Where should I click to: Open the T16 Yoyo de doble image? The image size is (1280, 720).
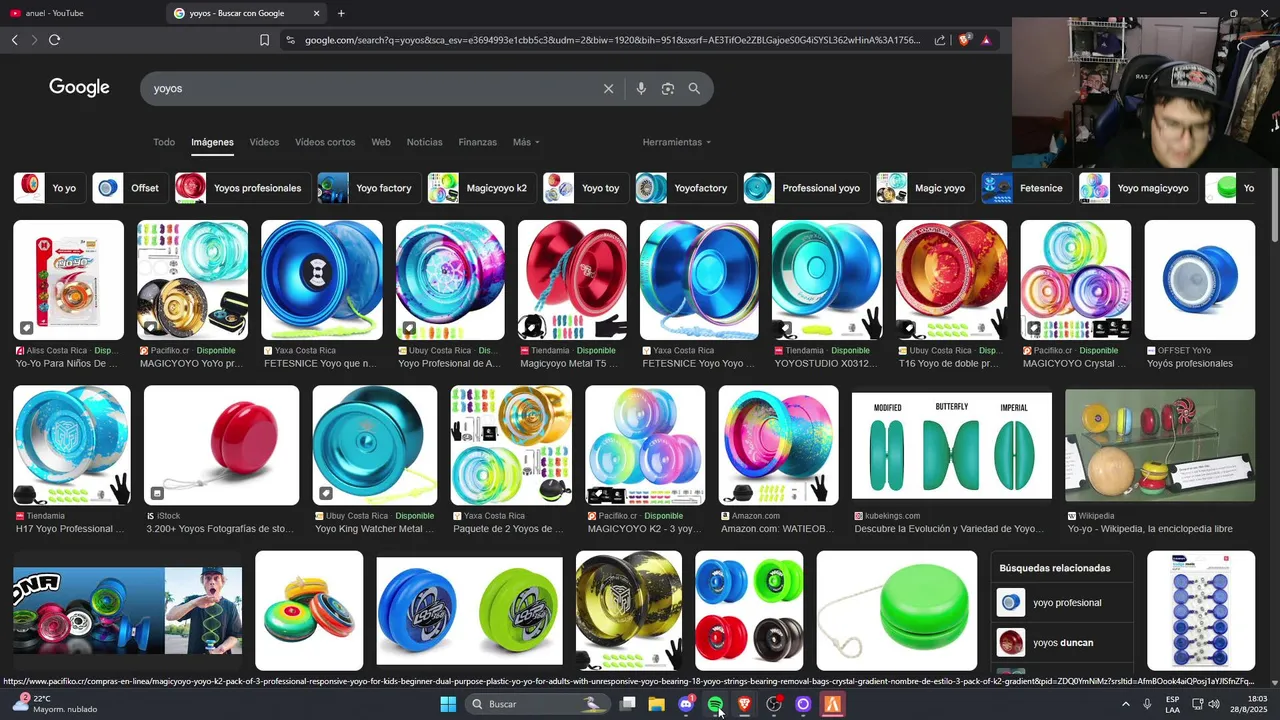click(951, 280)
